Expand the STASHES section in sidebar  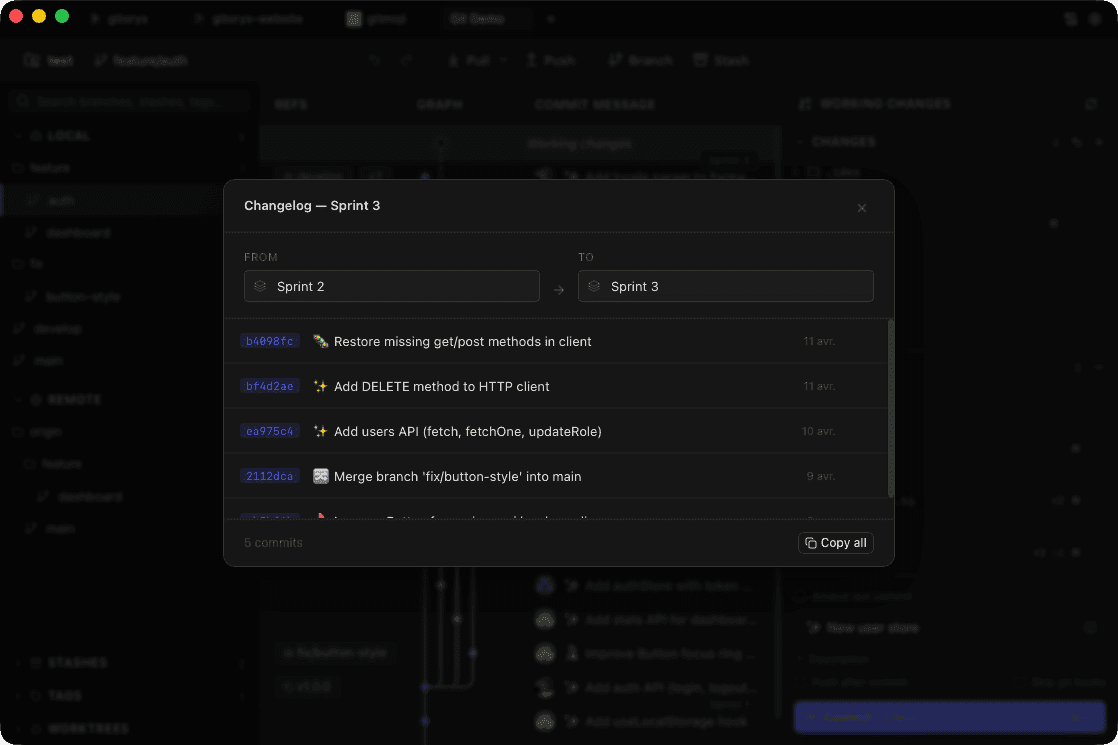pos(18,662)
